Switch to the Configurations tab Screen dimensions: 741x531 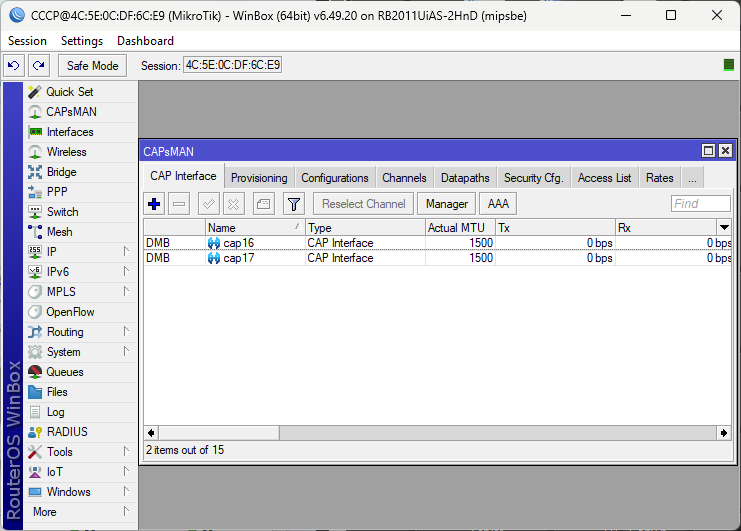click(335, 178)
